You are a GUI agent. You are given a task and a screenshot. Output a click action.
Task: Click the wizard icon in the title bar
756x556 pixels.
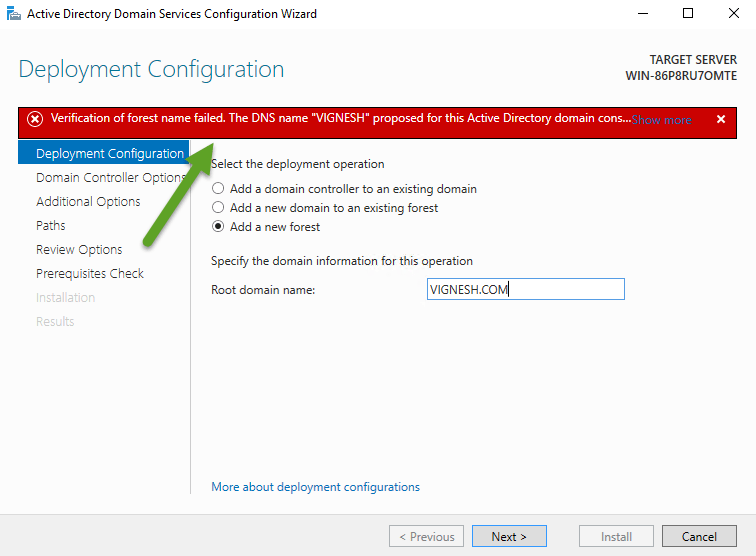tap(11, 14)
